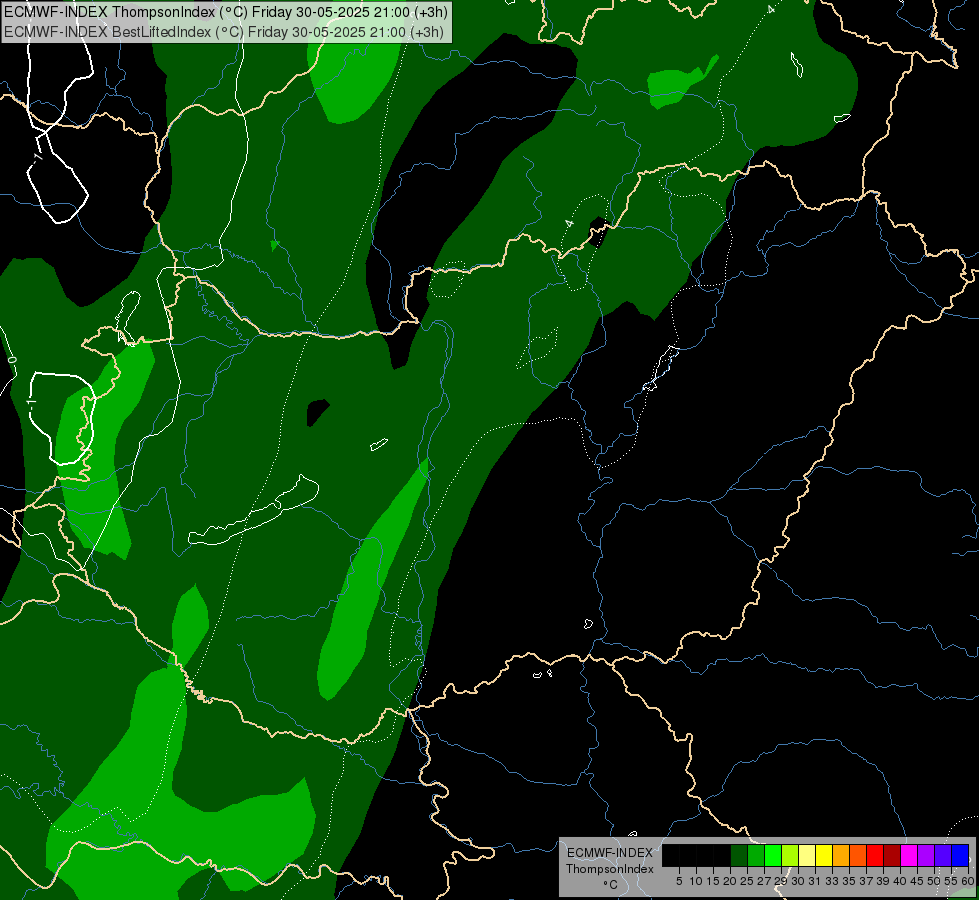Pick the orange 33–35 legend swatch
Viewport: 979px width, 900px height.
click(x=841, y=855)
